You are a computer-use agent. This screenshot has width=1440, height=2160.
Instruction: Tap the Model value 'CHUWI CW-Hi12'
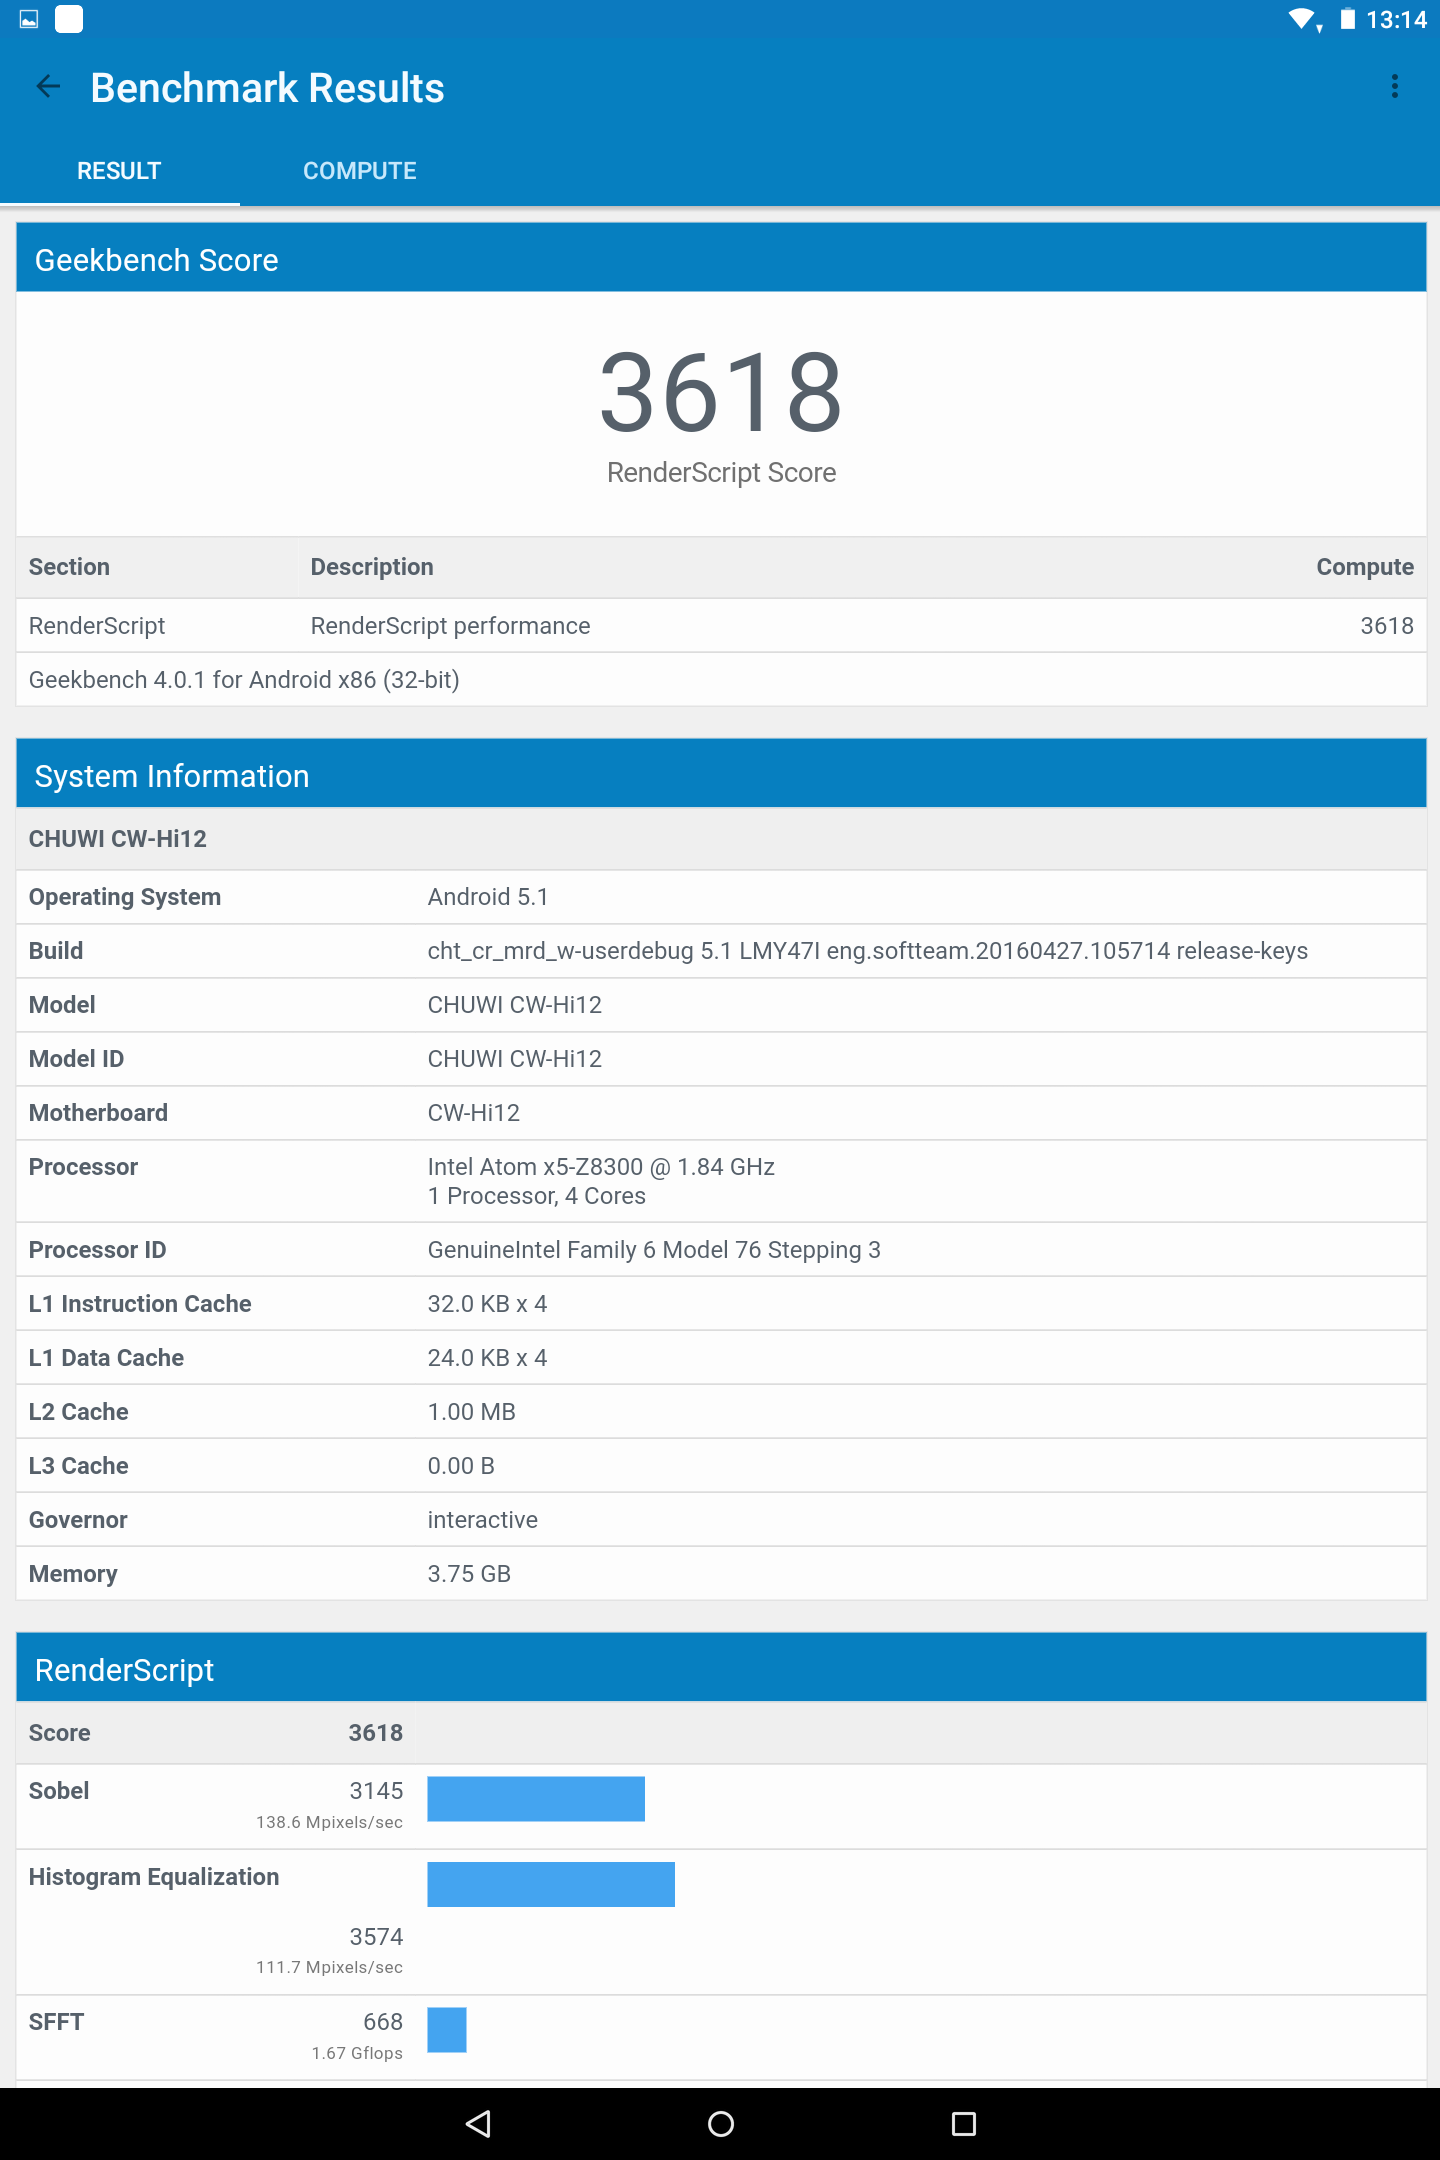point(514,1005)
